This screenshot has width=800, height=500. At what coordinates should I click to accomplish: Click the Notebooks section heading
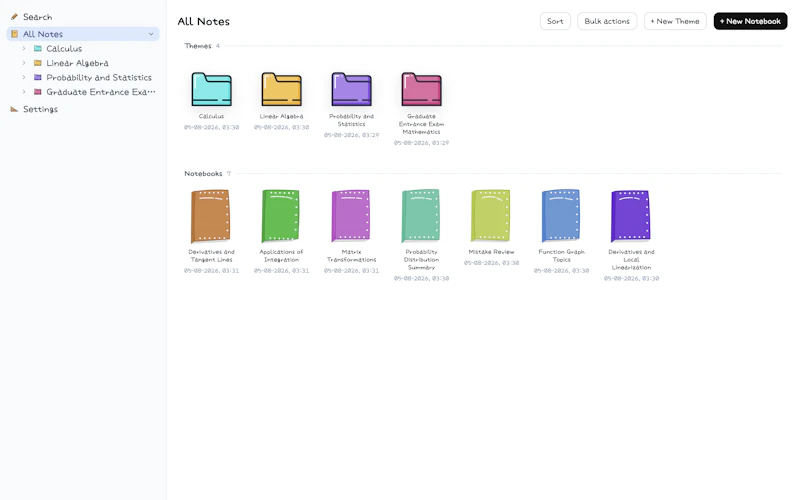coord(203,173)
